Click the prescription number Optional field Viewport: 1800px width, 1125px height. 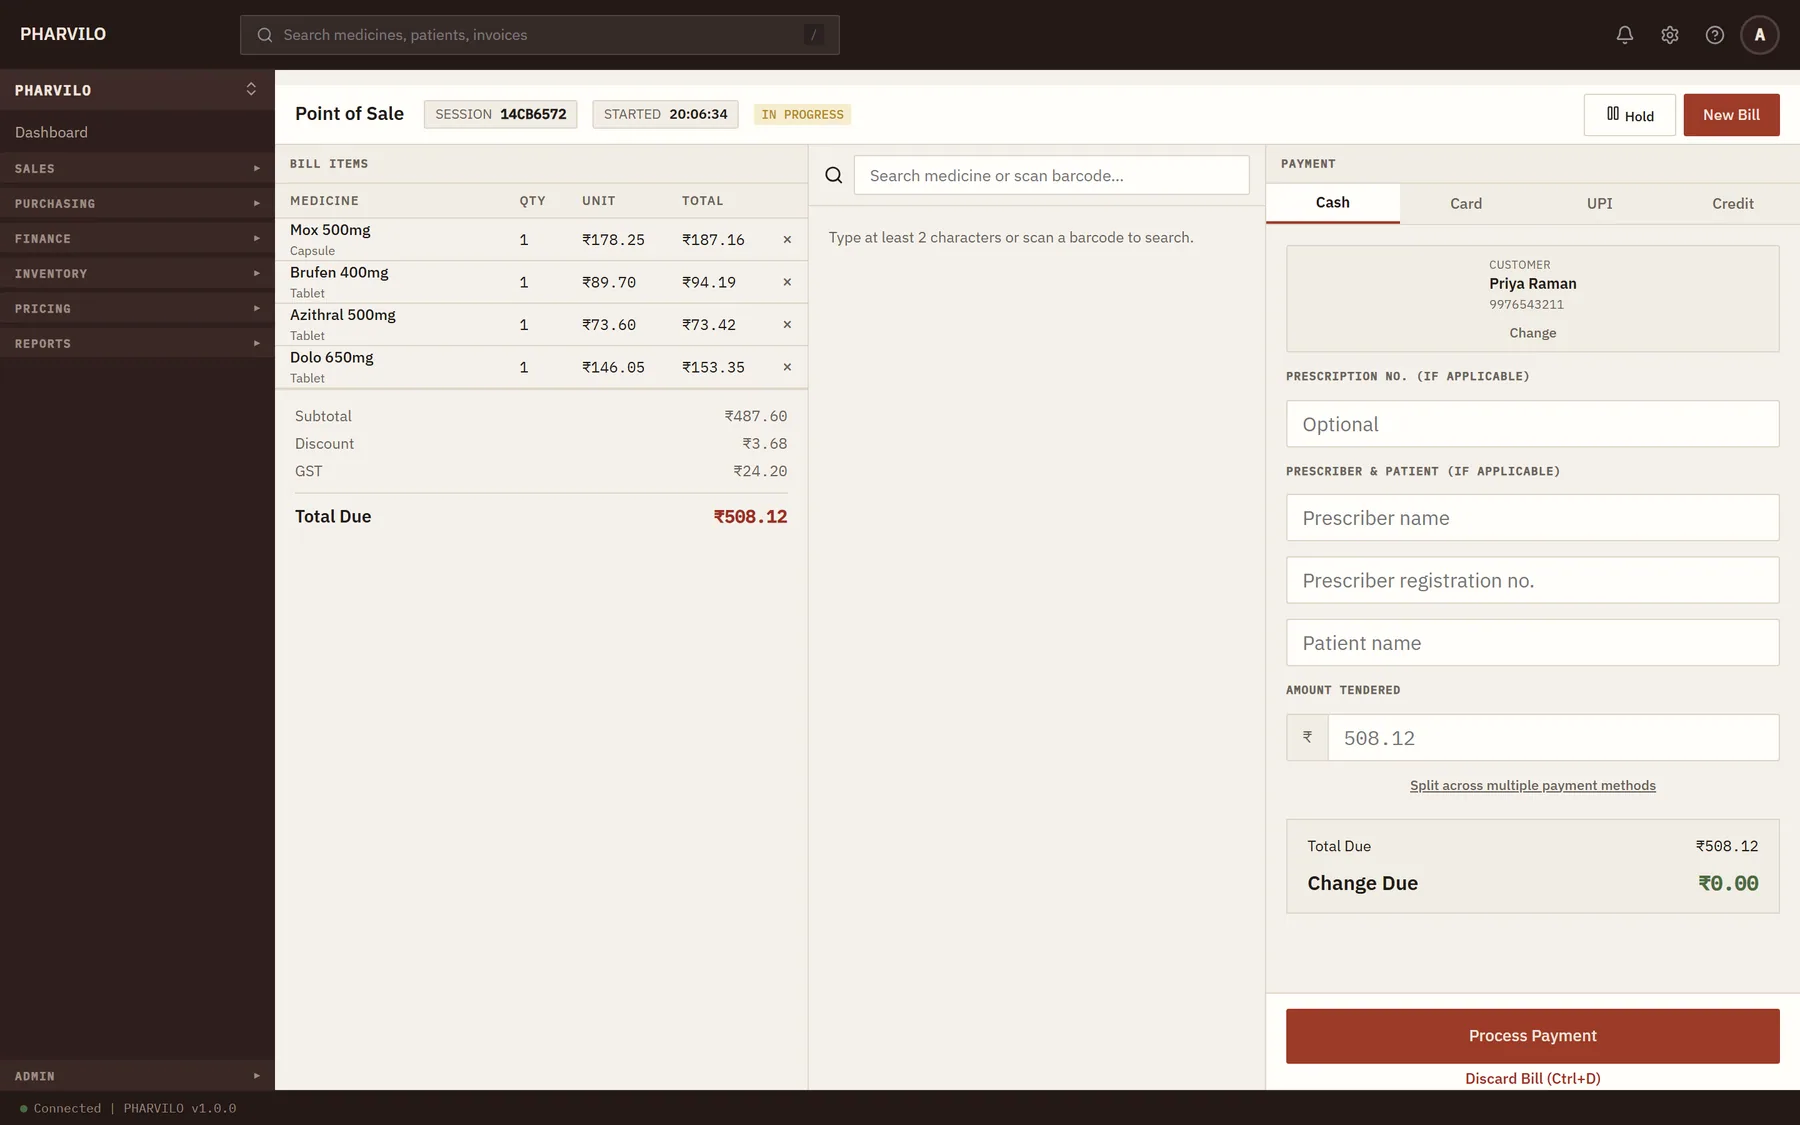[1532, 424]
